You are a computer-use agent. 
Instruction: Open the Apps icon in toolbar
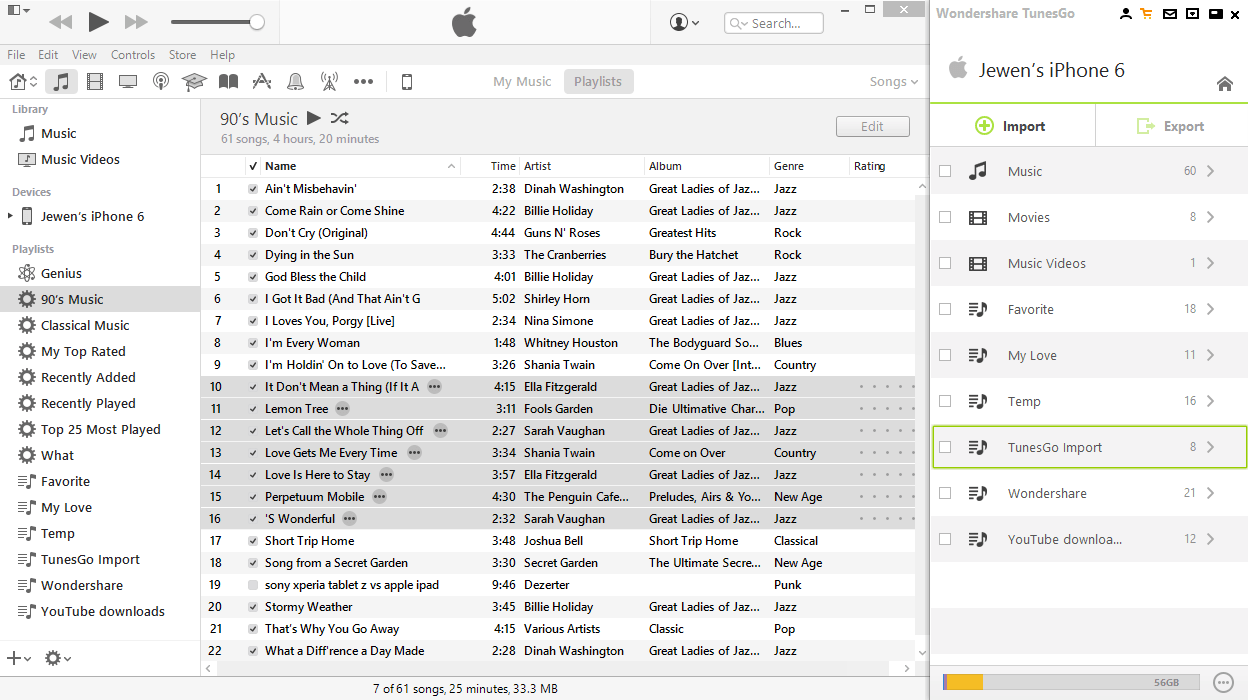click(262, 82)
